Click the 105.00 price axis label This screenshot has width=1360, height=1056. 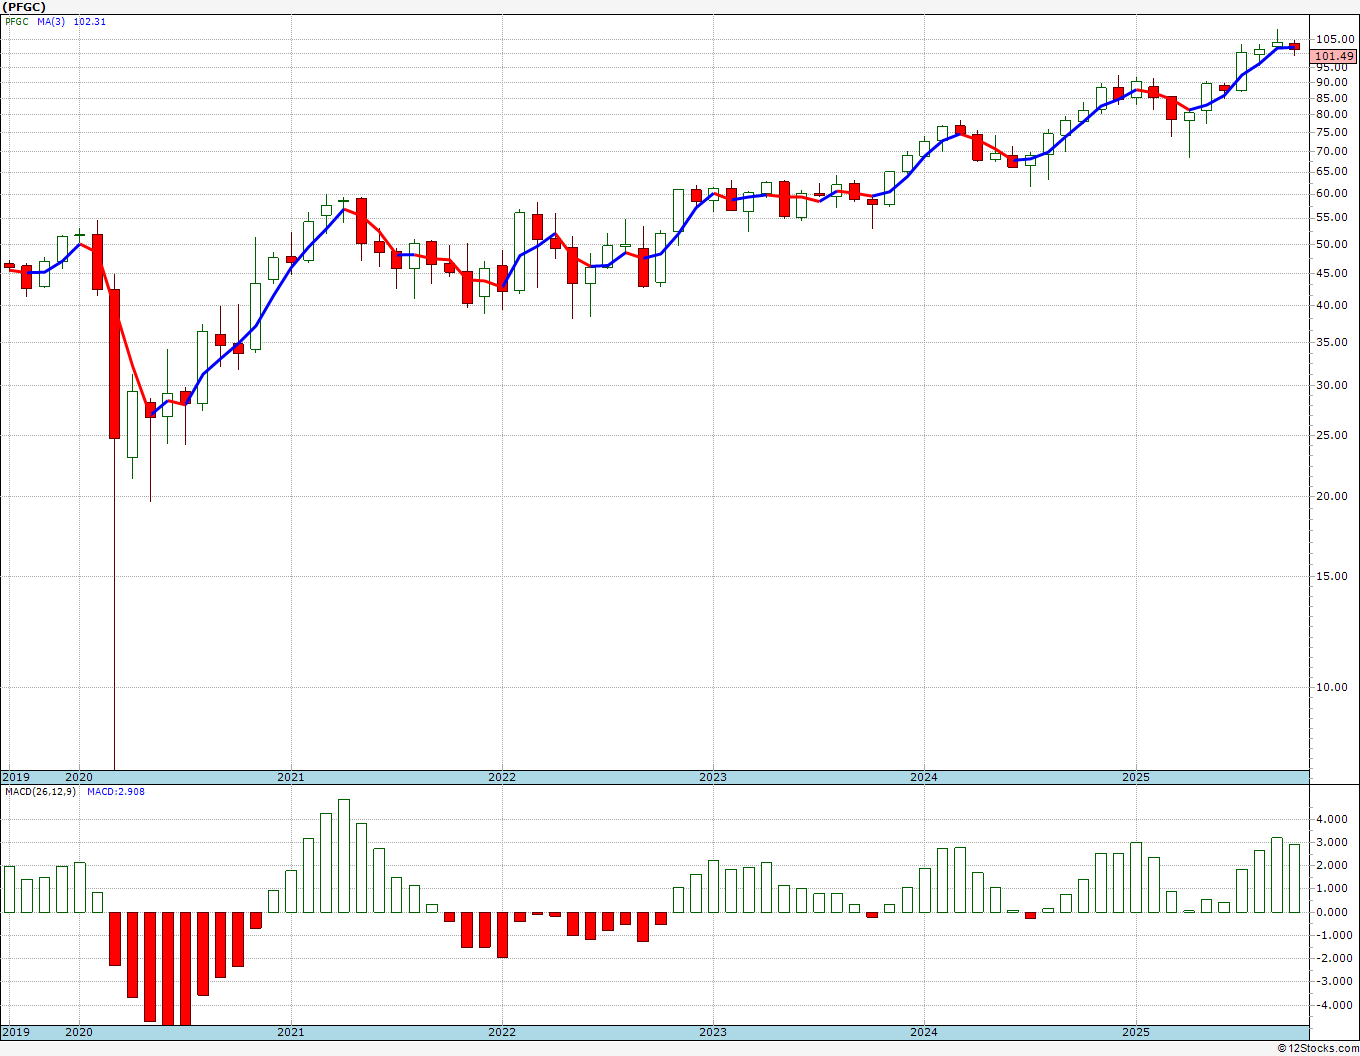(1336, 40)
